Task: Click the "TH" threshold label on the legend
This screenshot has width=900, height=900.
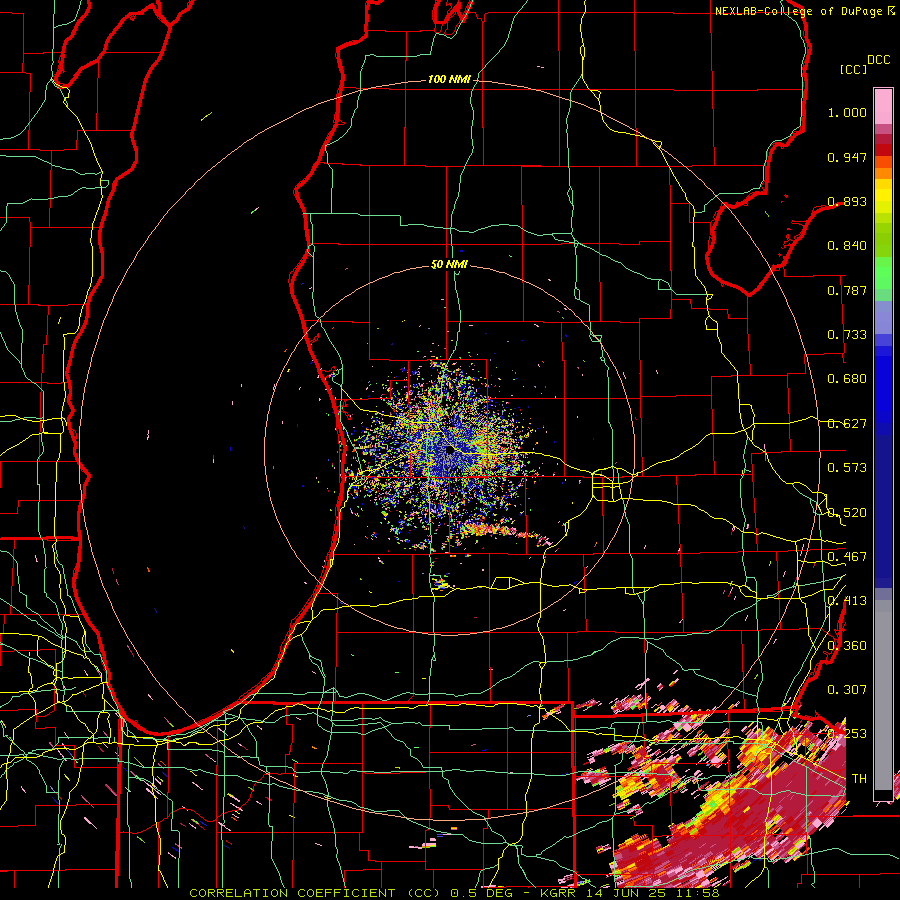Action: (859, 779)
